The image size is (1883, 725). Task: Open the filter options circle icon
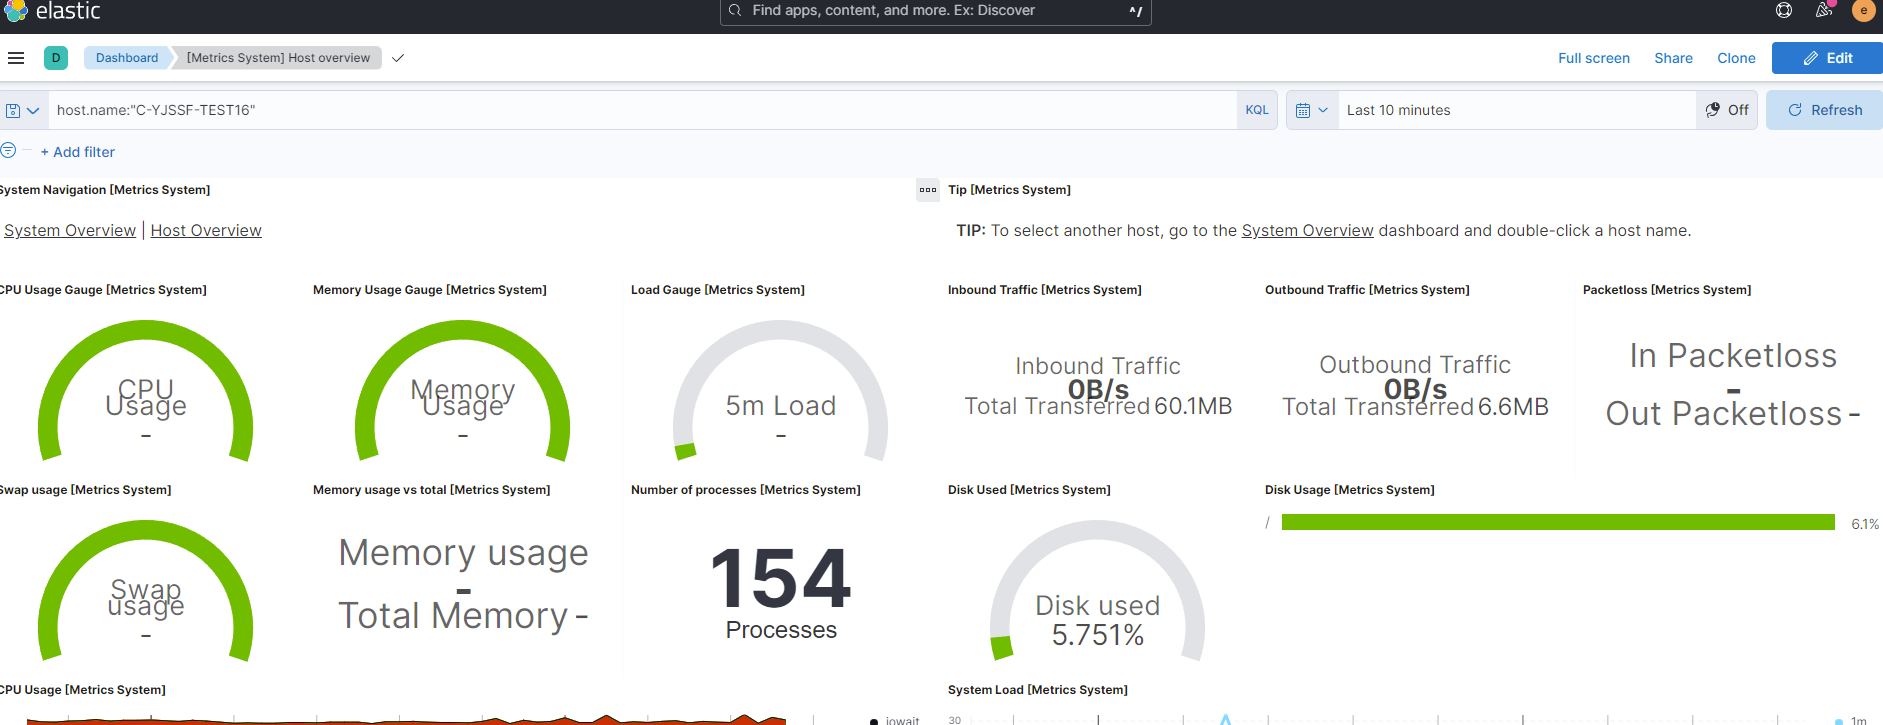pyautogui.click(x=8, y=150)
